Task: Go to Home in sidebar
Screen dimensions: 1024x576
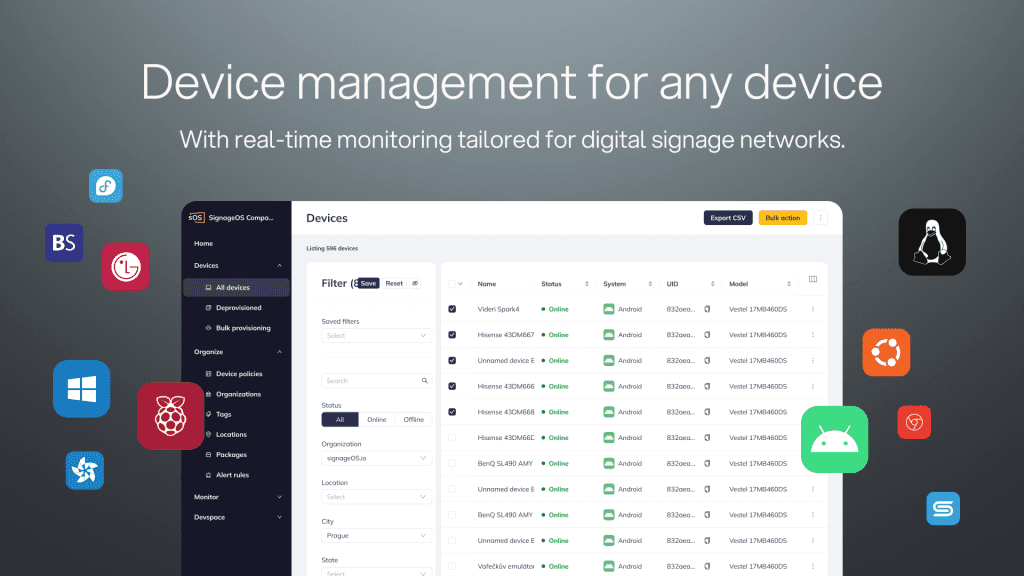Action: (x=203, y=244)
